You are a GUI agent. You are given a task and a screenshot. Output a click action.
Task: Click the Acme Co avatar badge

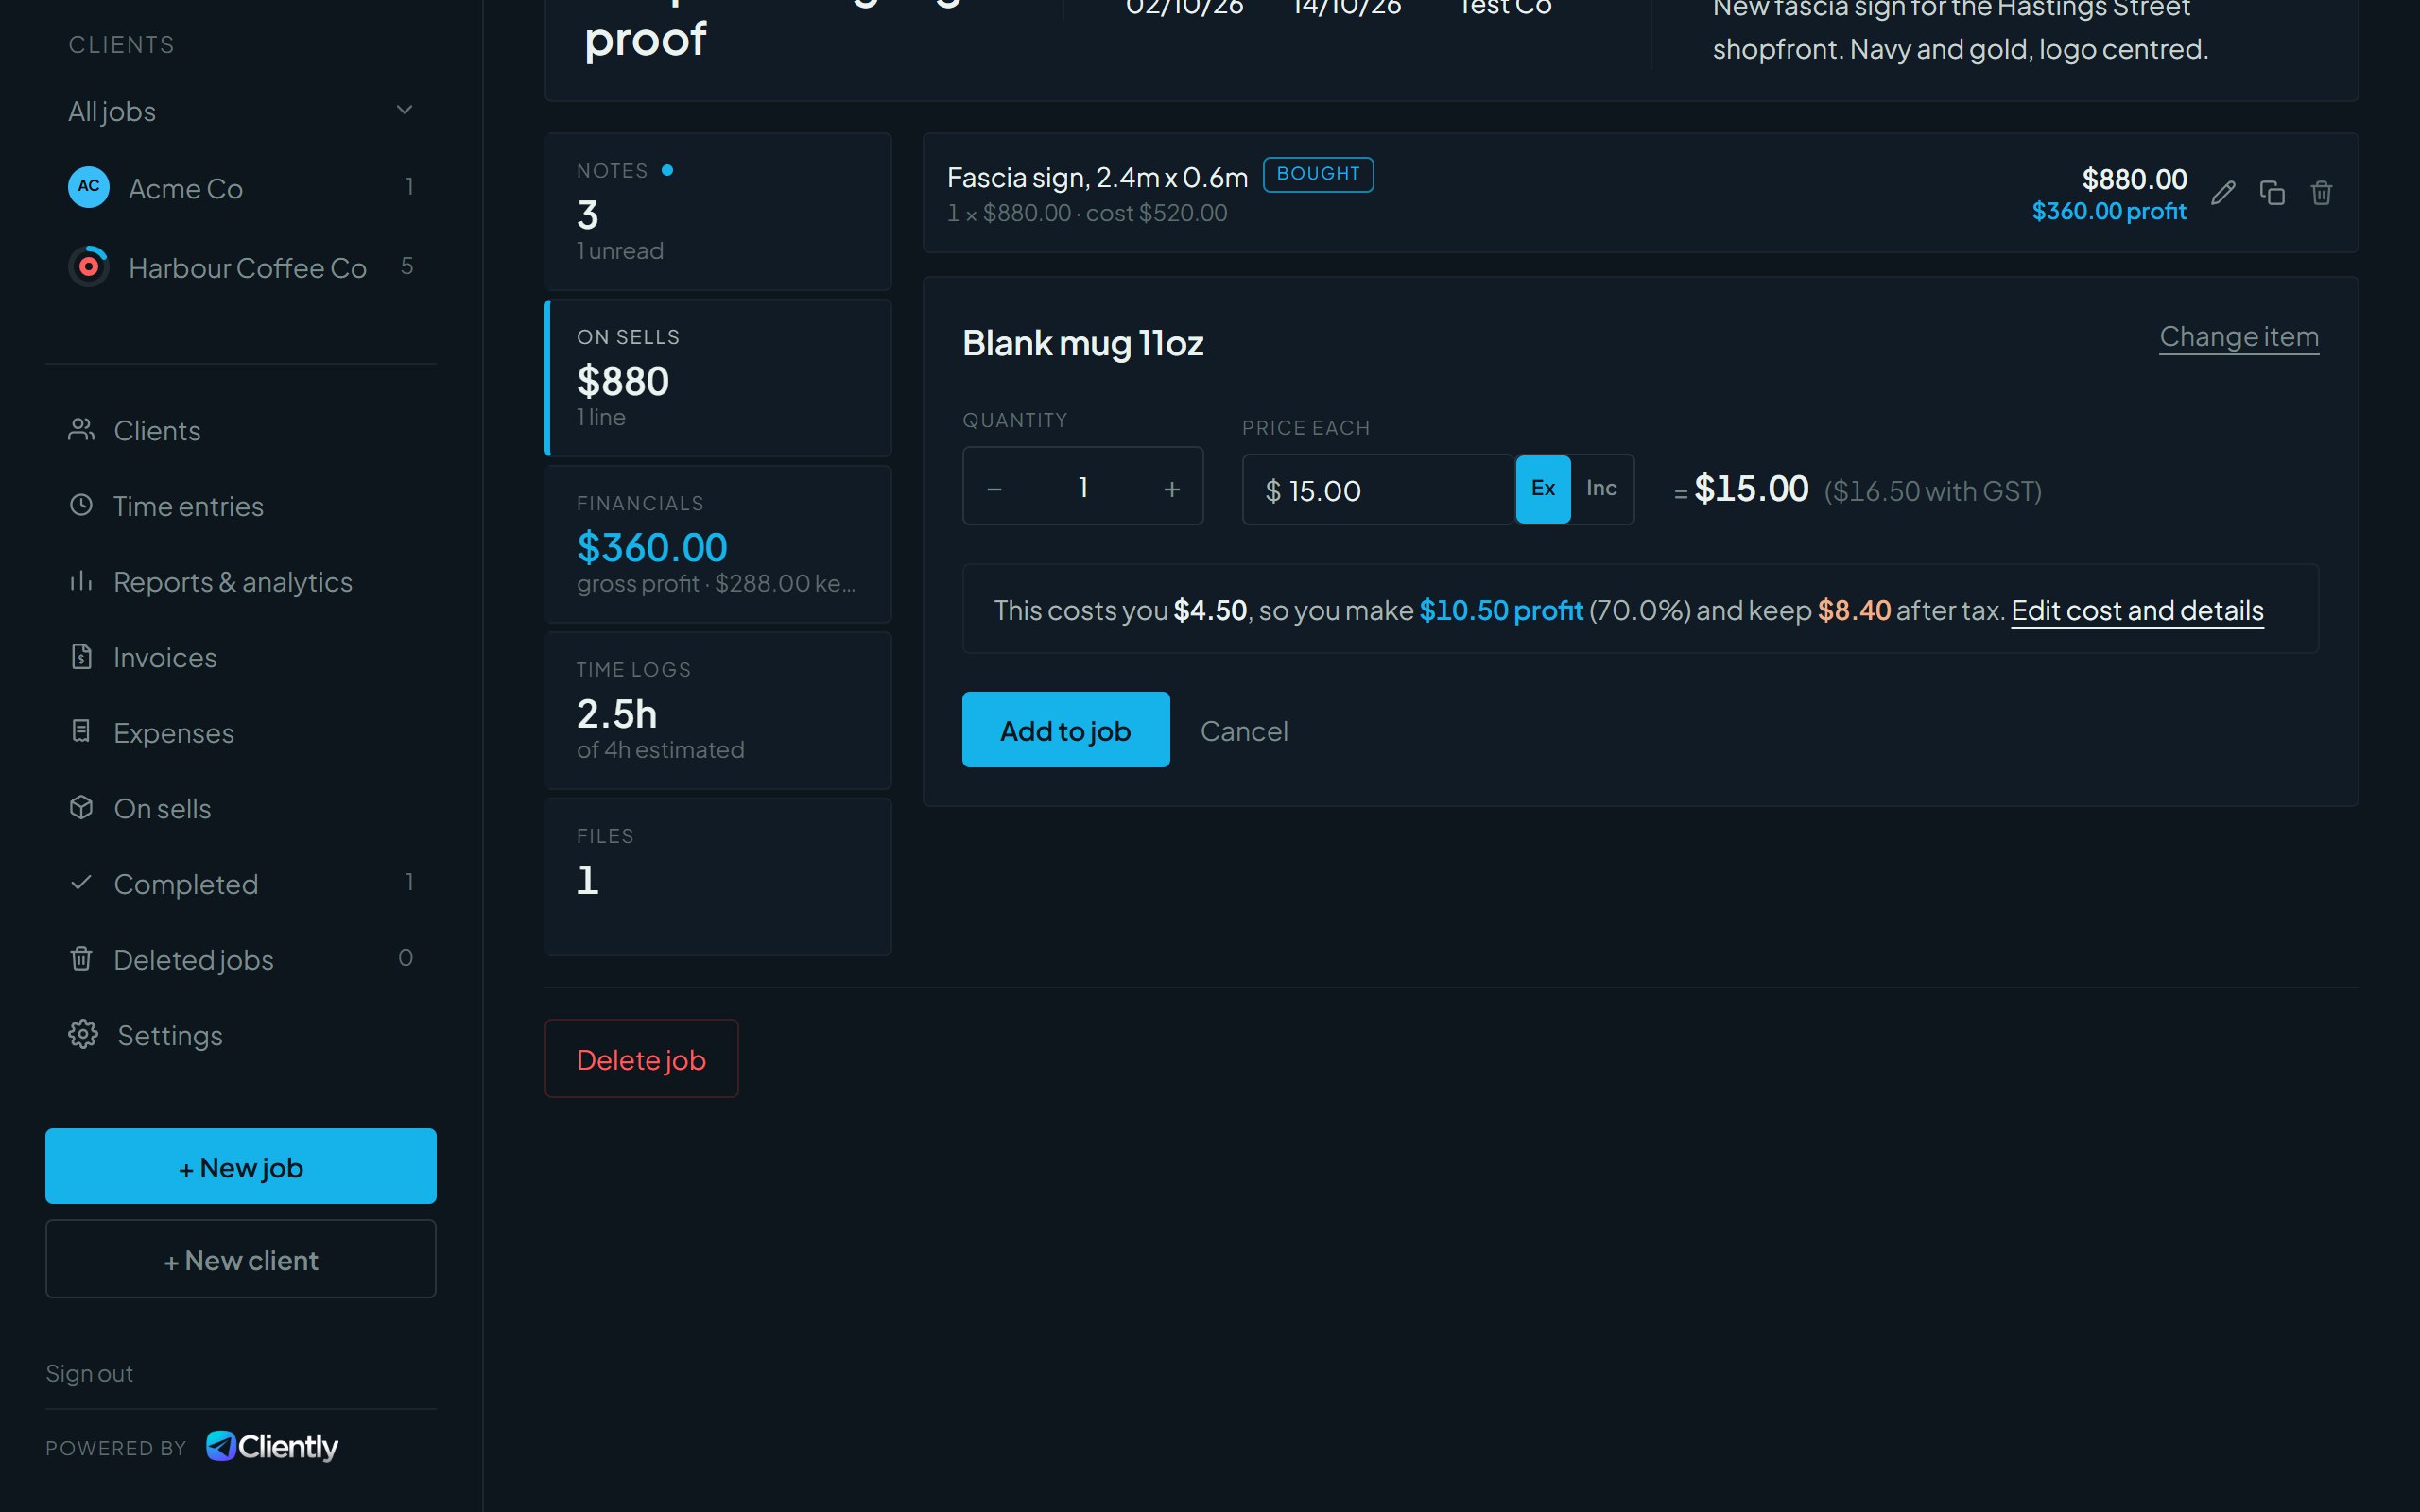click(x=89, y=187)
